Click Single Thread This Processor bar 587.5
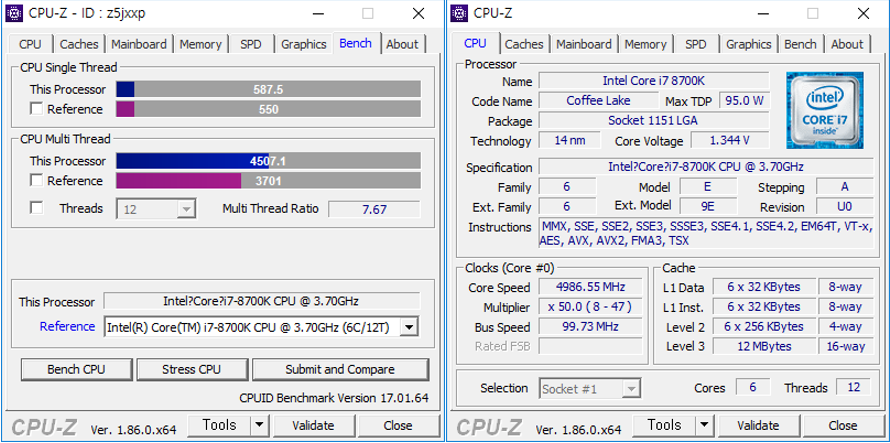The width and height of the screenshot is (890, 443). tap(268, 89)
